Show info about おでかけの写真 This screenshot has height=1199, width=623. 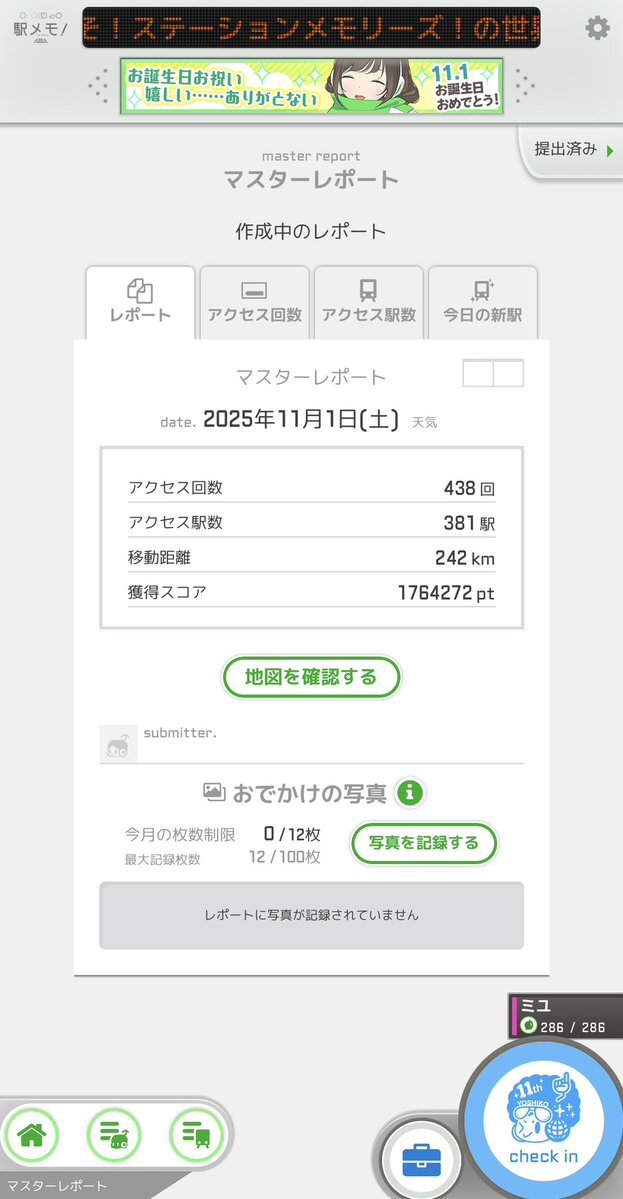pyautogui.click(x=410, y=794)
